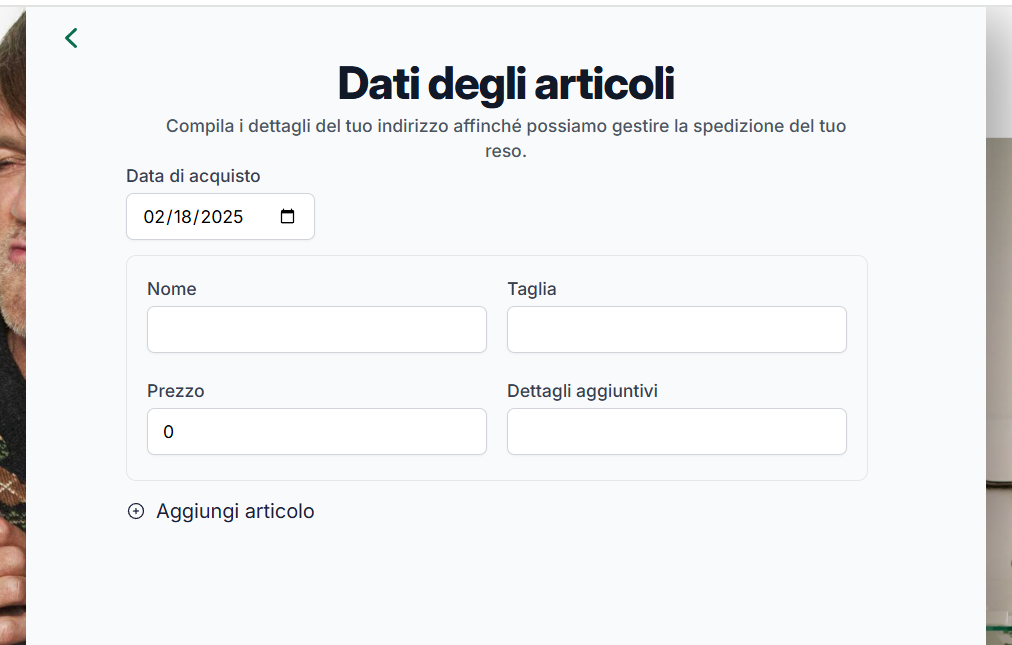The image size is (1012, 645).
Task: Select the month segment 02 in date
Action: (x=154, y=217)
